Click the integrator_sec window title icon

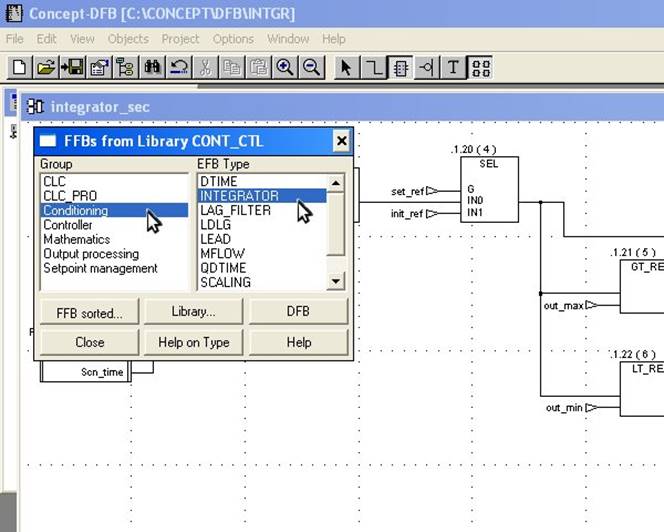35,106
